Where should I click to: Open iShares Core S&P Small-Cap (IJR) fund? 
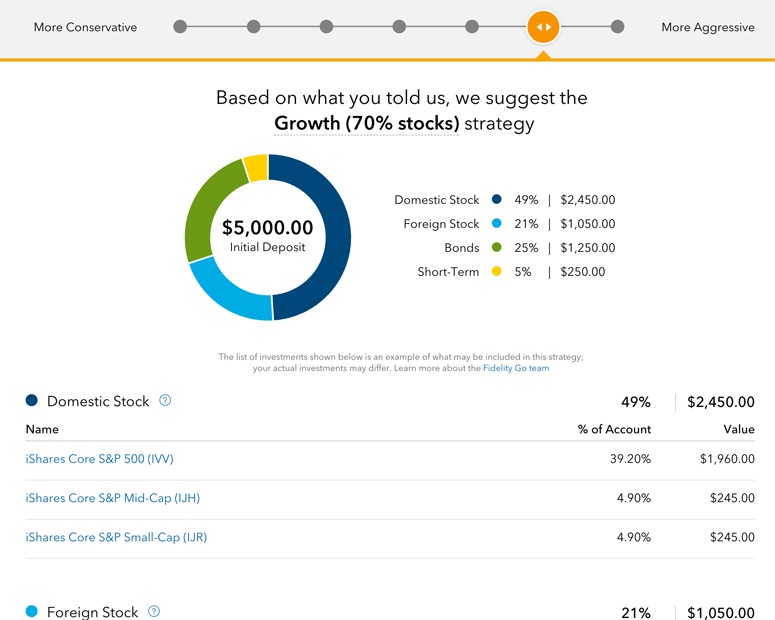pyautogui.click(x=116, y=537)
